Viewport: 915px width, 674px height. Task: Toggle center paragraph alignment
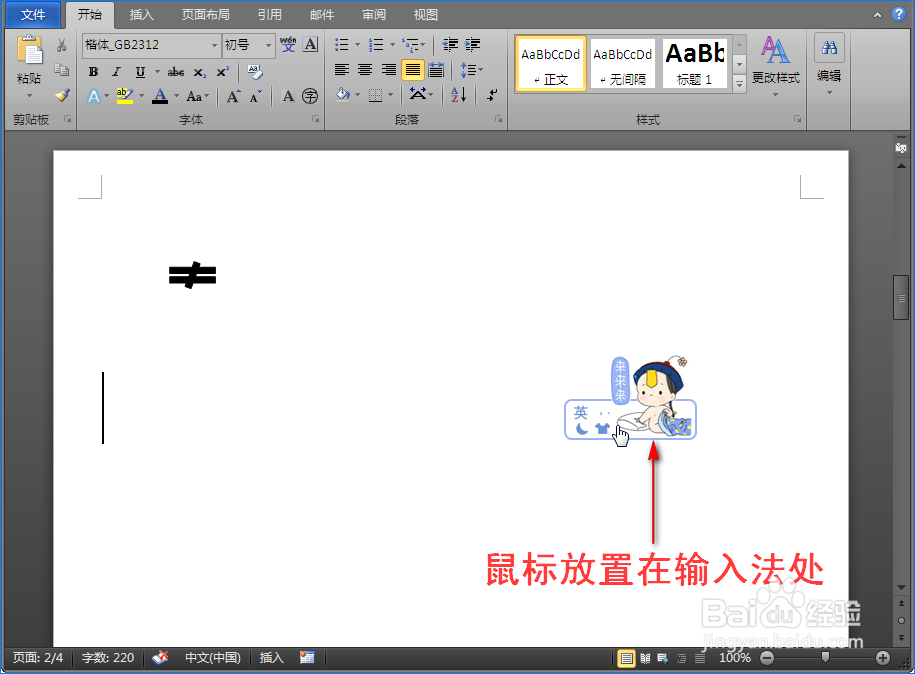[x=365, y=69]
